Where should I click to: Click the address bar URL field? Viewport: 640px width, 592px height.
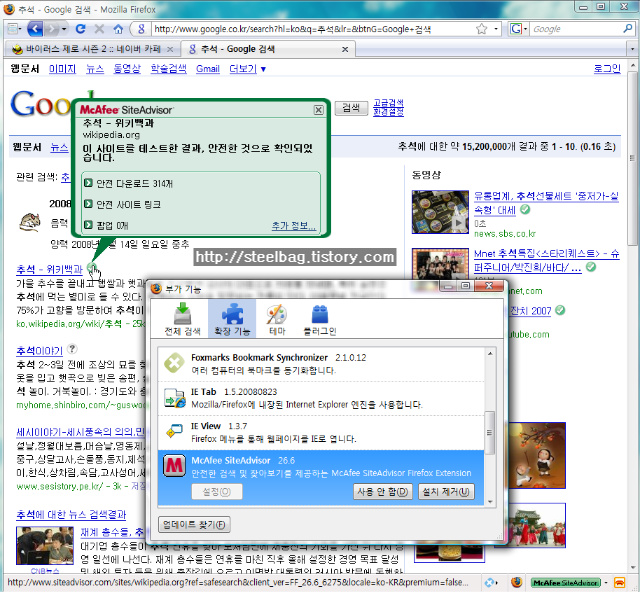click(x=312, y=29)
